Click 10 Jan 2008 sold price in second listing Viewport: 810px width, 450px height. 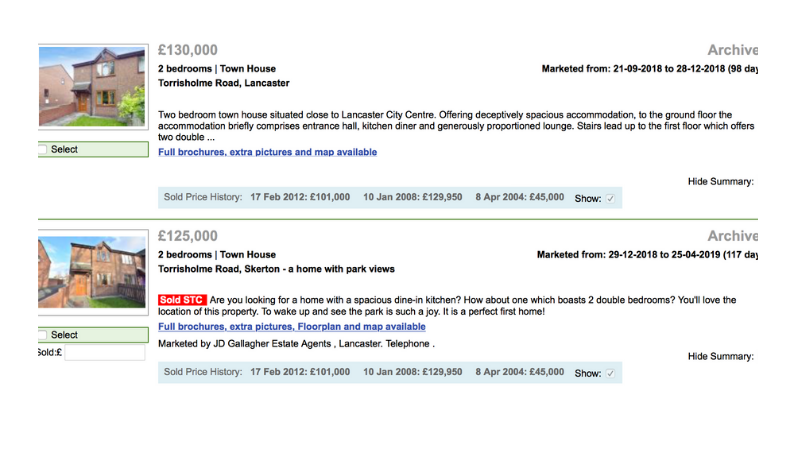[413, 372]
